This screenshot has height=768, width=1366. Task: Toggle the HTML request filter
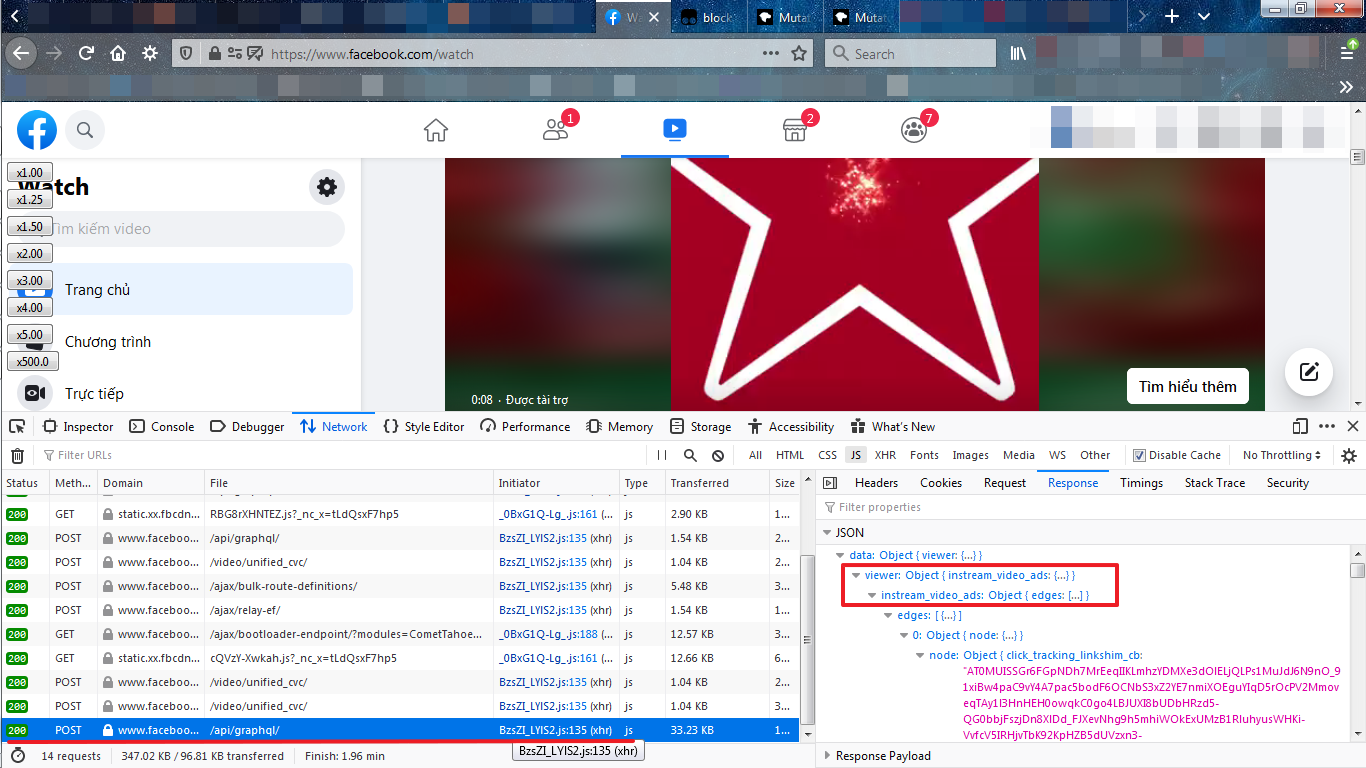click(x=790, y=455)
